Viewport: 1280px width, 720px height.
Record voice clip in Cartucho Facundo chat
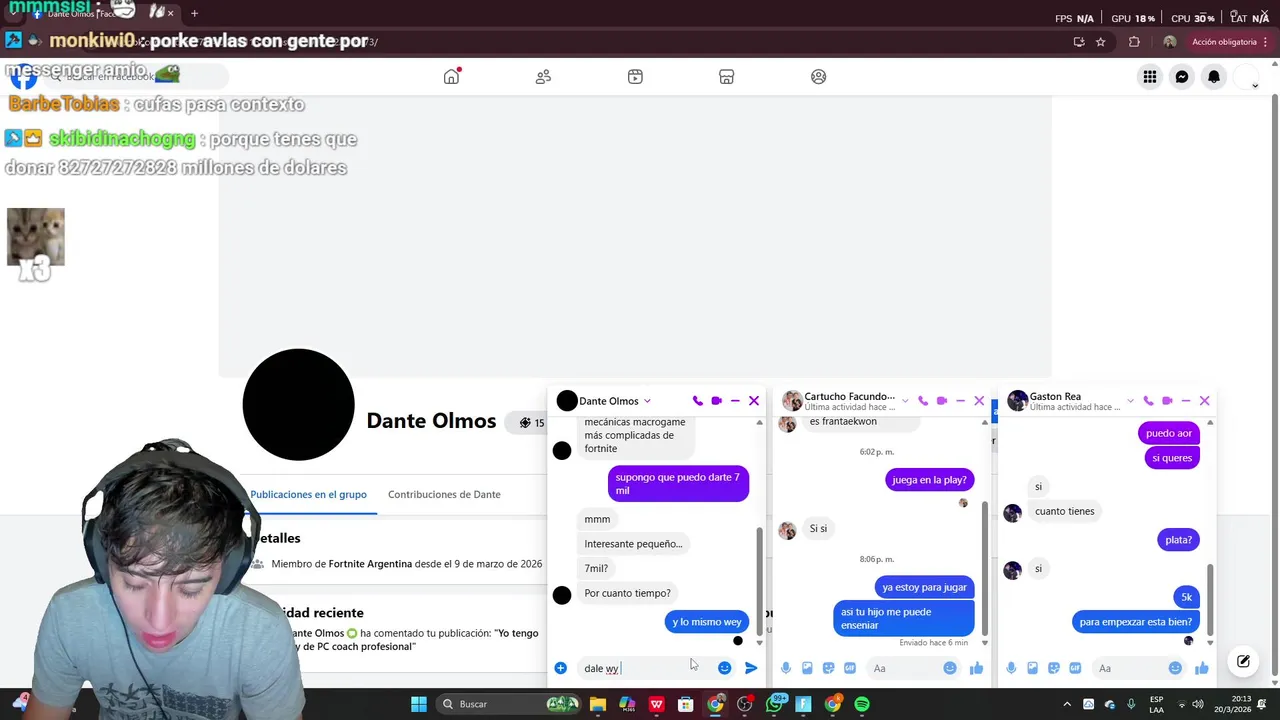786,668
